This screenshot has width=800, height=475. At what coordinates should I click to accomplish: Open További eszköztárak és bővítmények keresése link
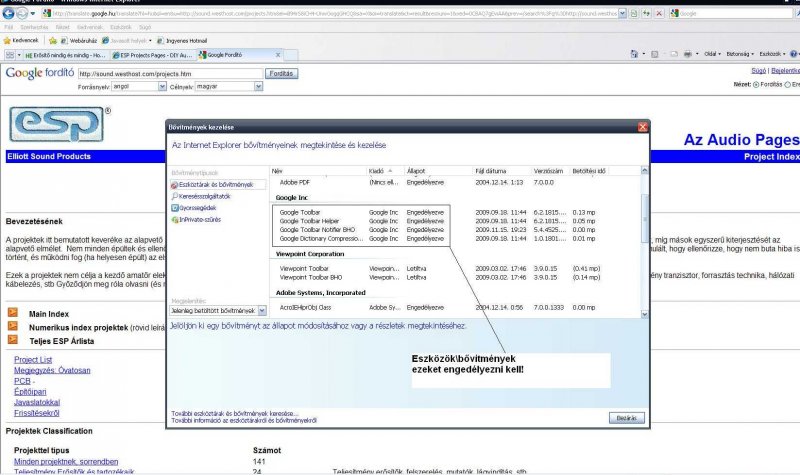pos(235,414)
